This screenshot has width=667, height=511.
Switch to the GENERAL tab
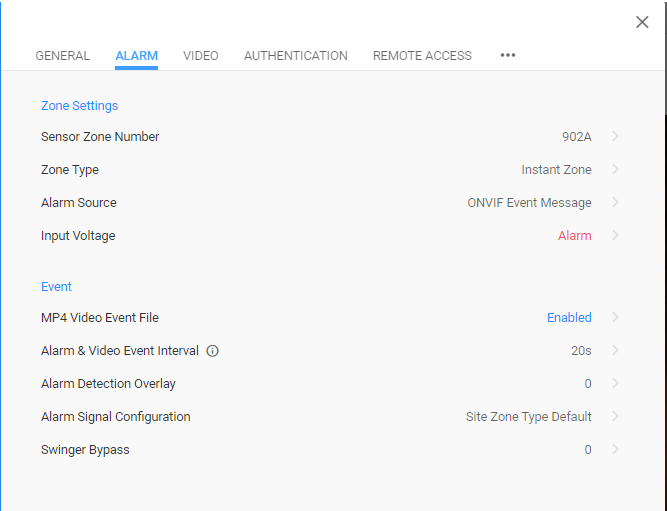point(63,56)
